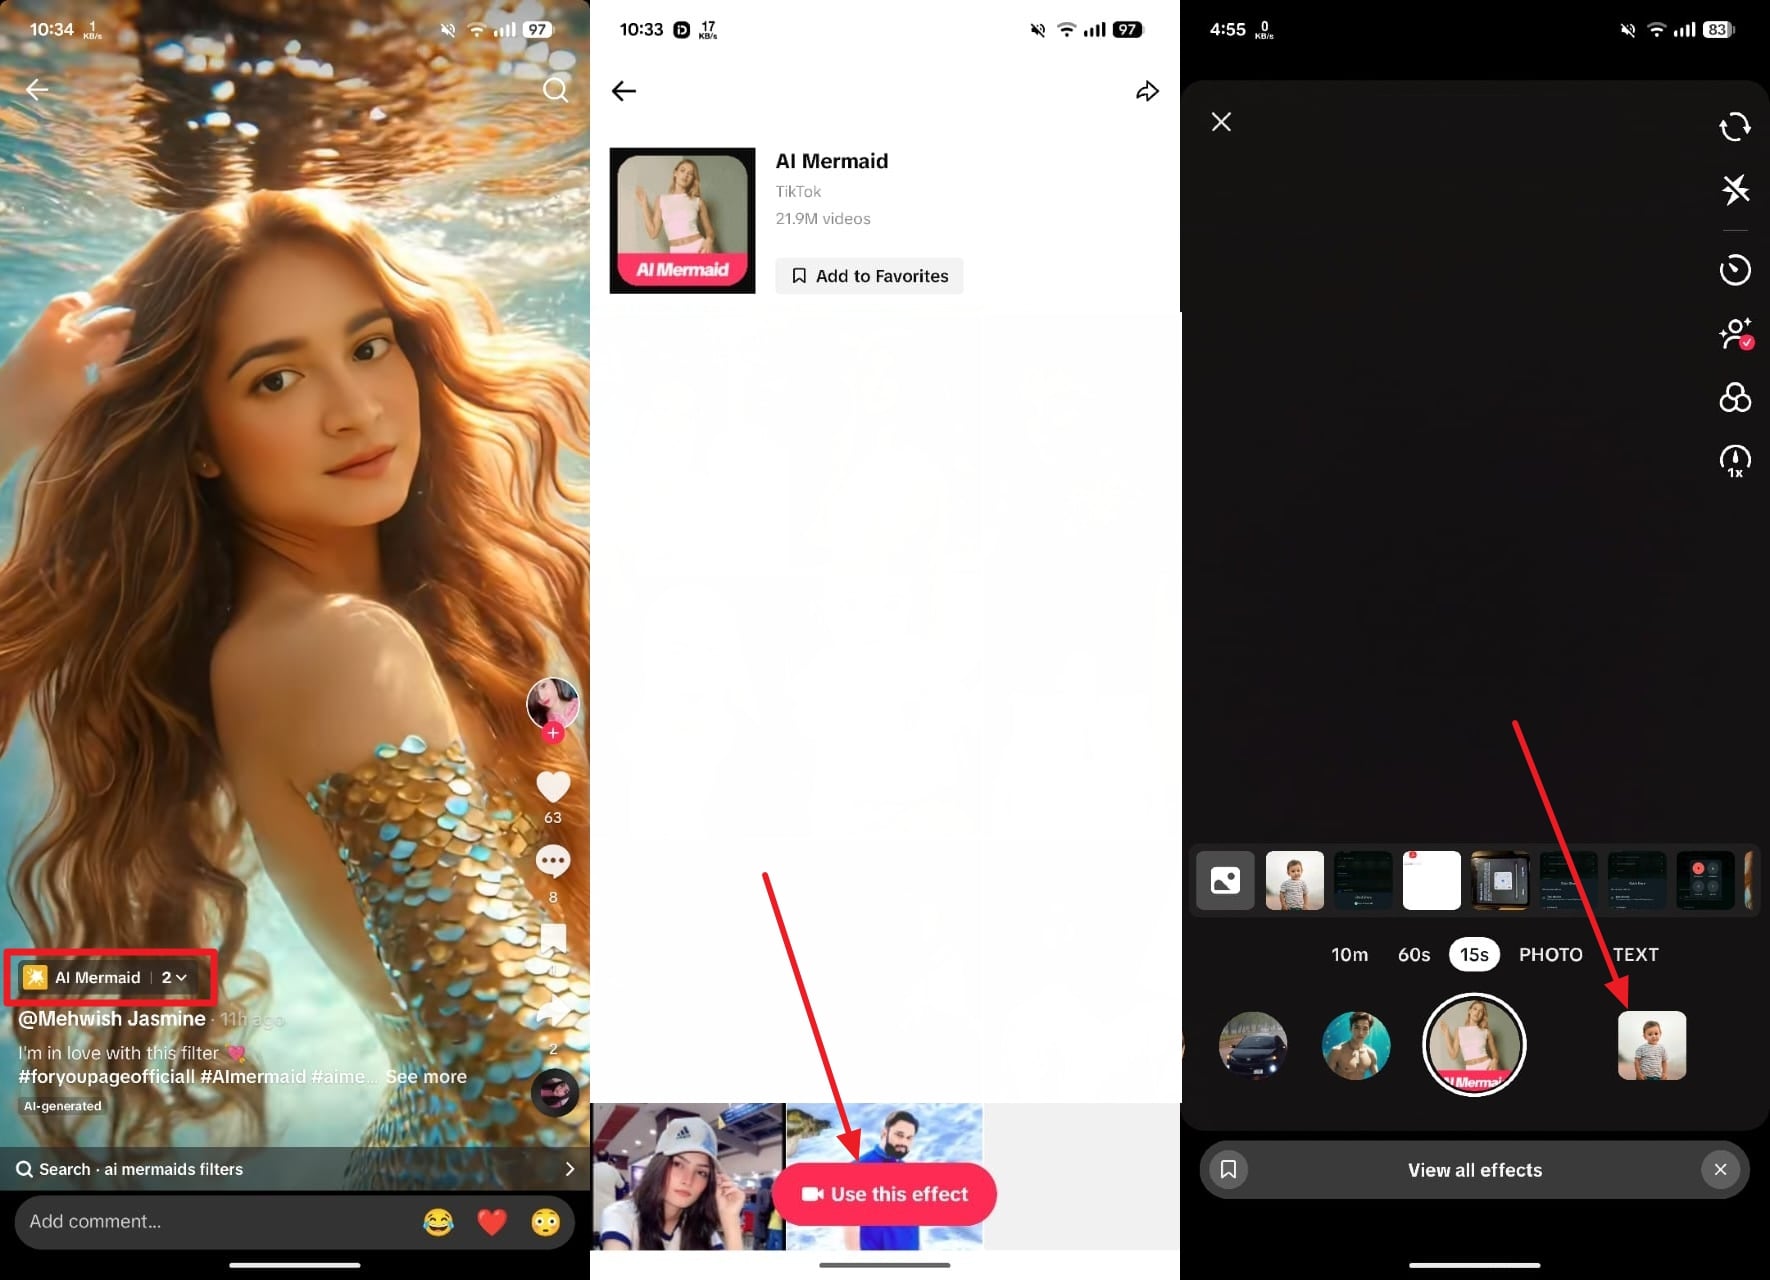Switch to TEXT mode
The image size is (1770, 1280).
click(1636, 955)
